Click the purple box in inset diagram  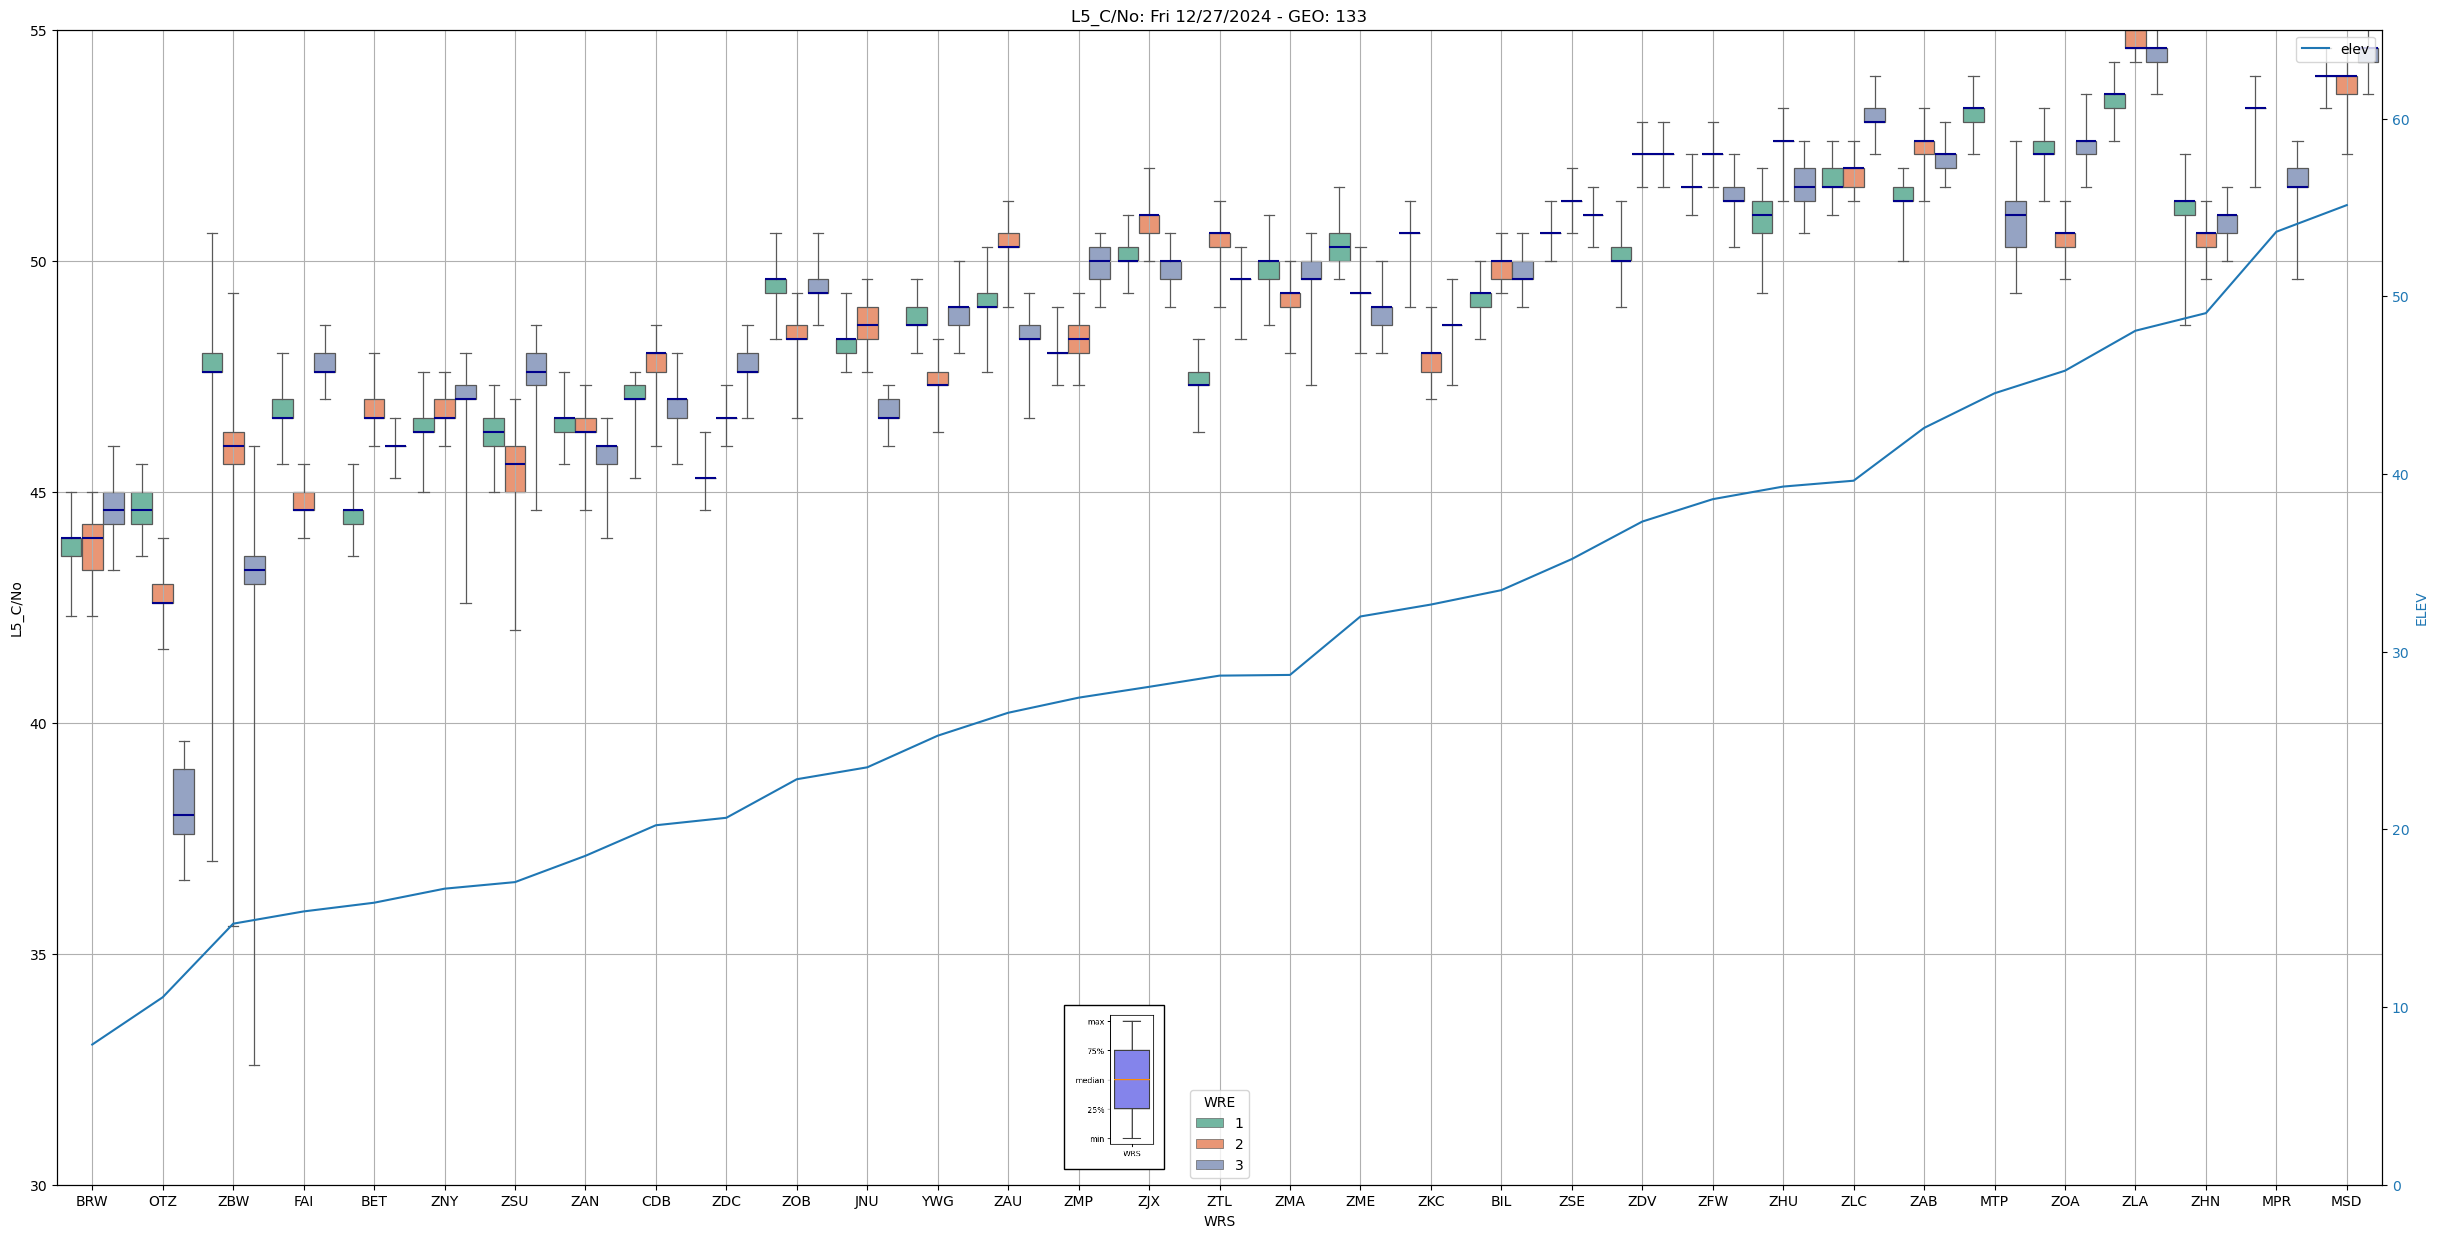pos(1131,1079)
